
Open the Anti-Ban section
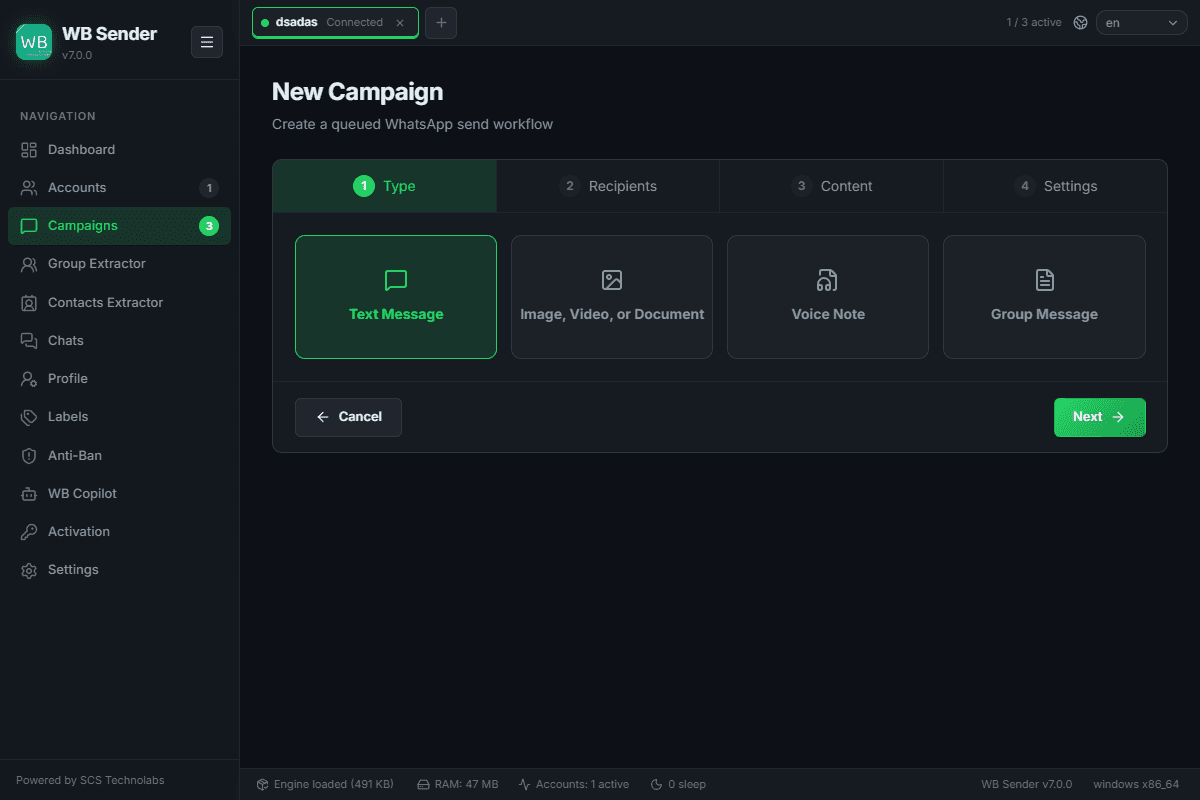[119, 456]
